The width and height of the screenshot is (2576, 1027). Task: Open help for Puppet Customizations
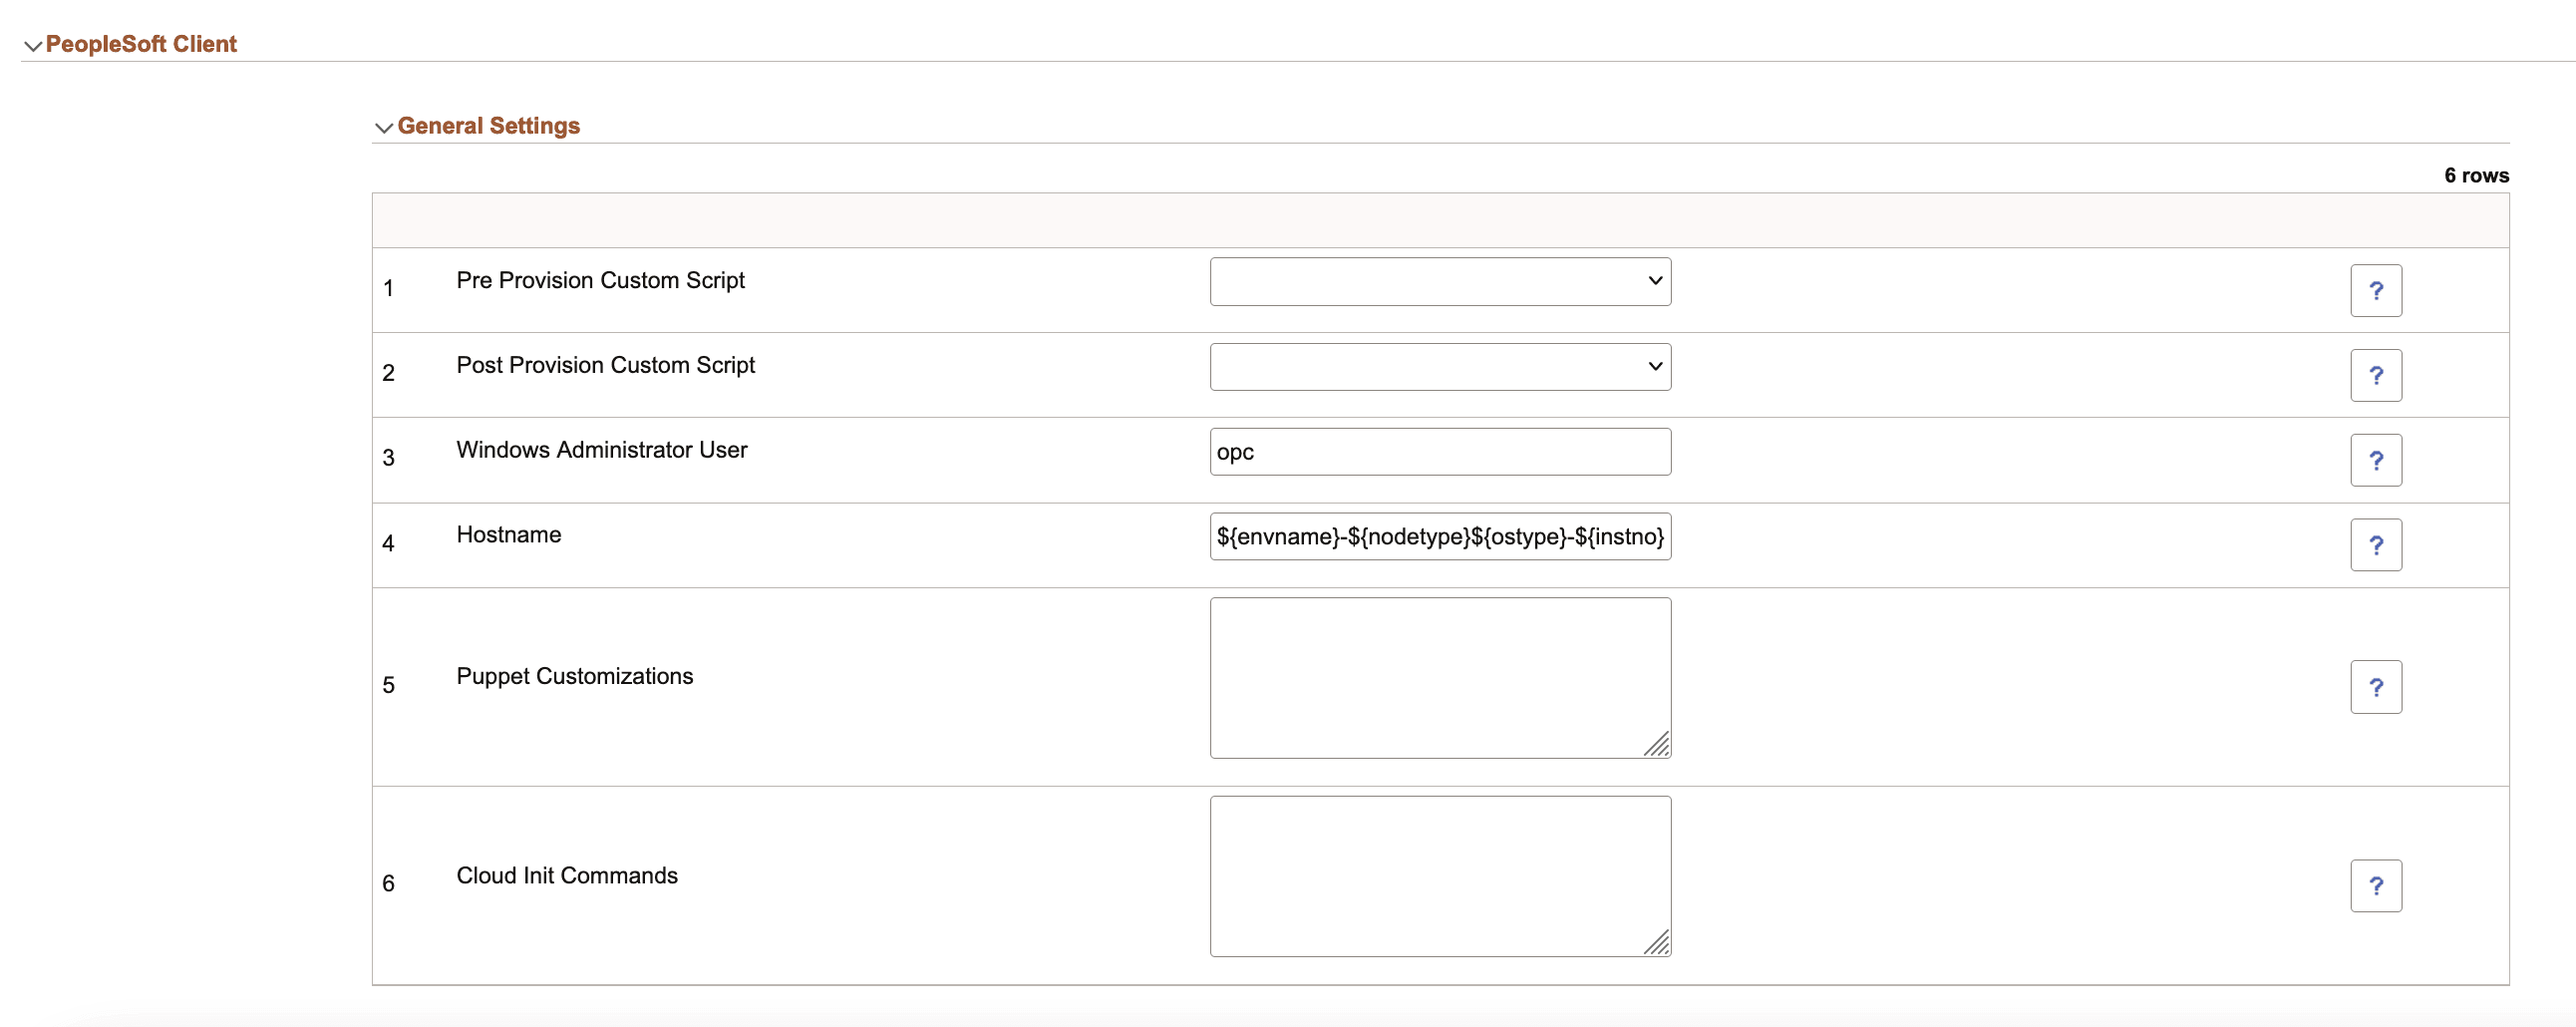(x=2377, y=686)
